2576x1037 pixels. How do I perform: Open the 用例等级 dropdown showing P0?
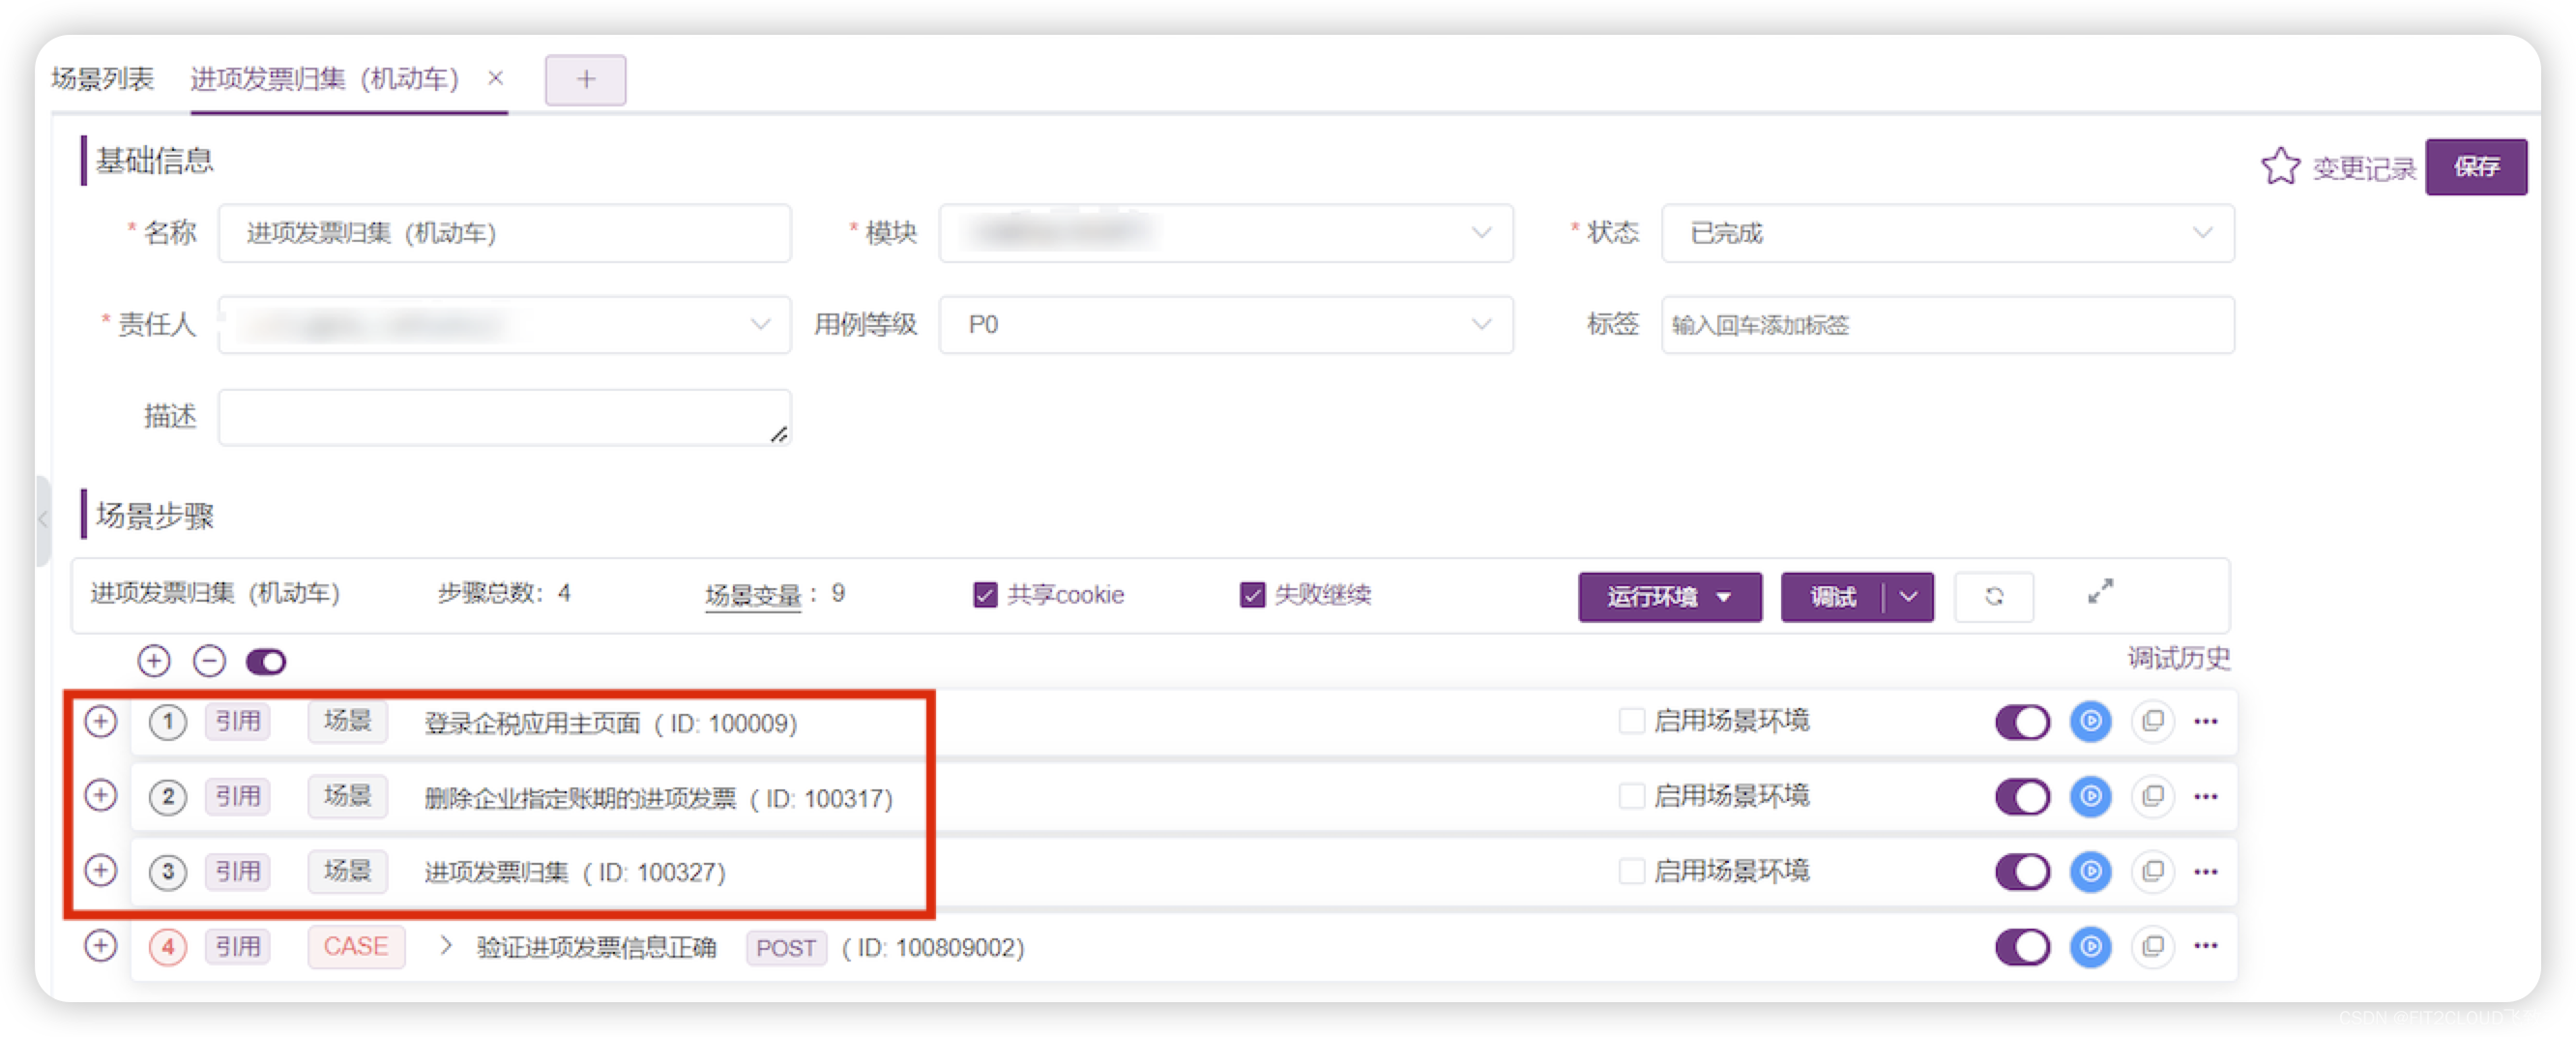click(x=1225, y=324)
